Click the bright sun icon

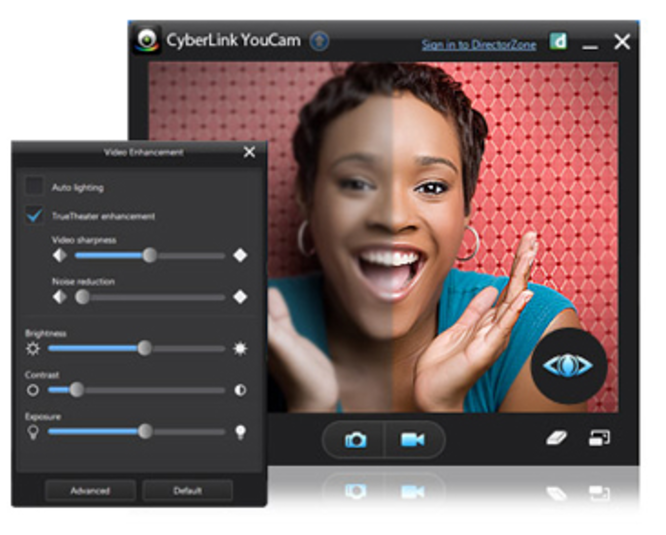pyautogui.click(x=240, y=349)
